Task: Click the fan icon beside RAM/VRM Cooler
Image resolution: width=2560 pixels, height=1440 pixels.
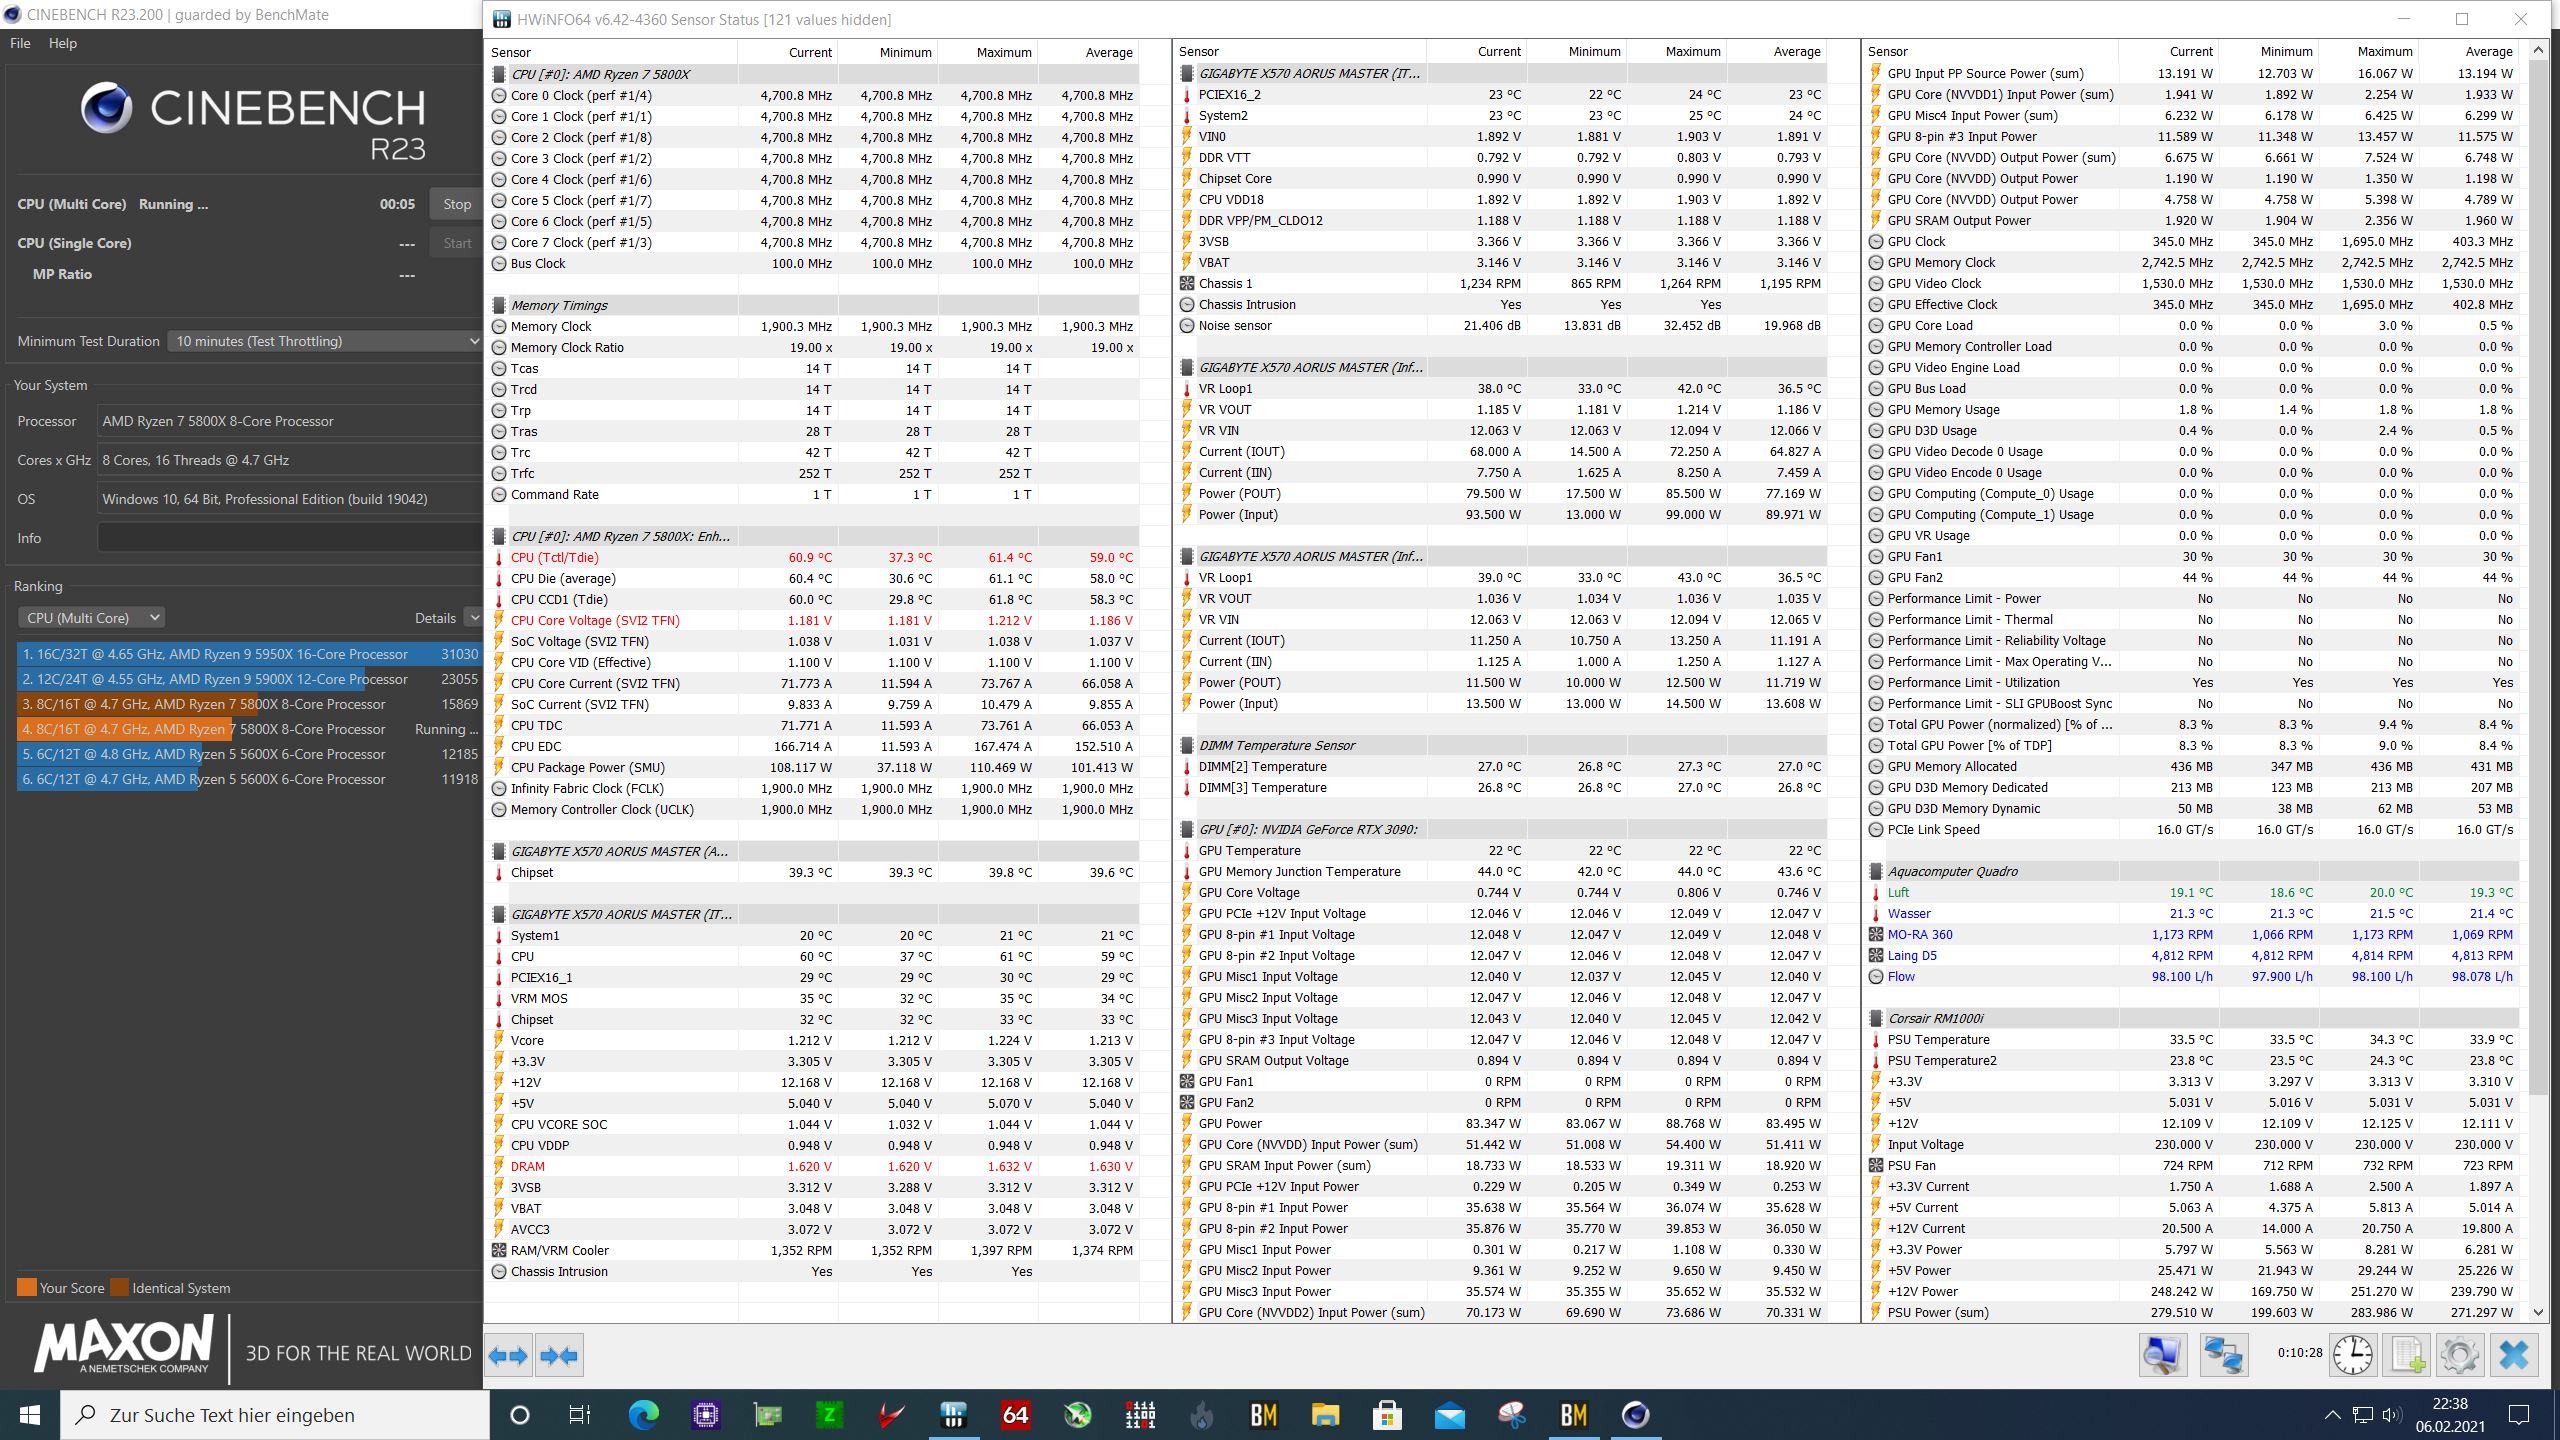Action: click(x=499, y=1250)
